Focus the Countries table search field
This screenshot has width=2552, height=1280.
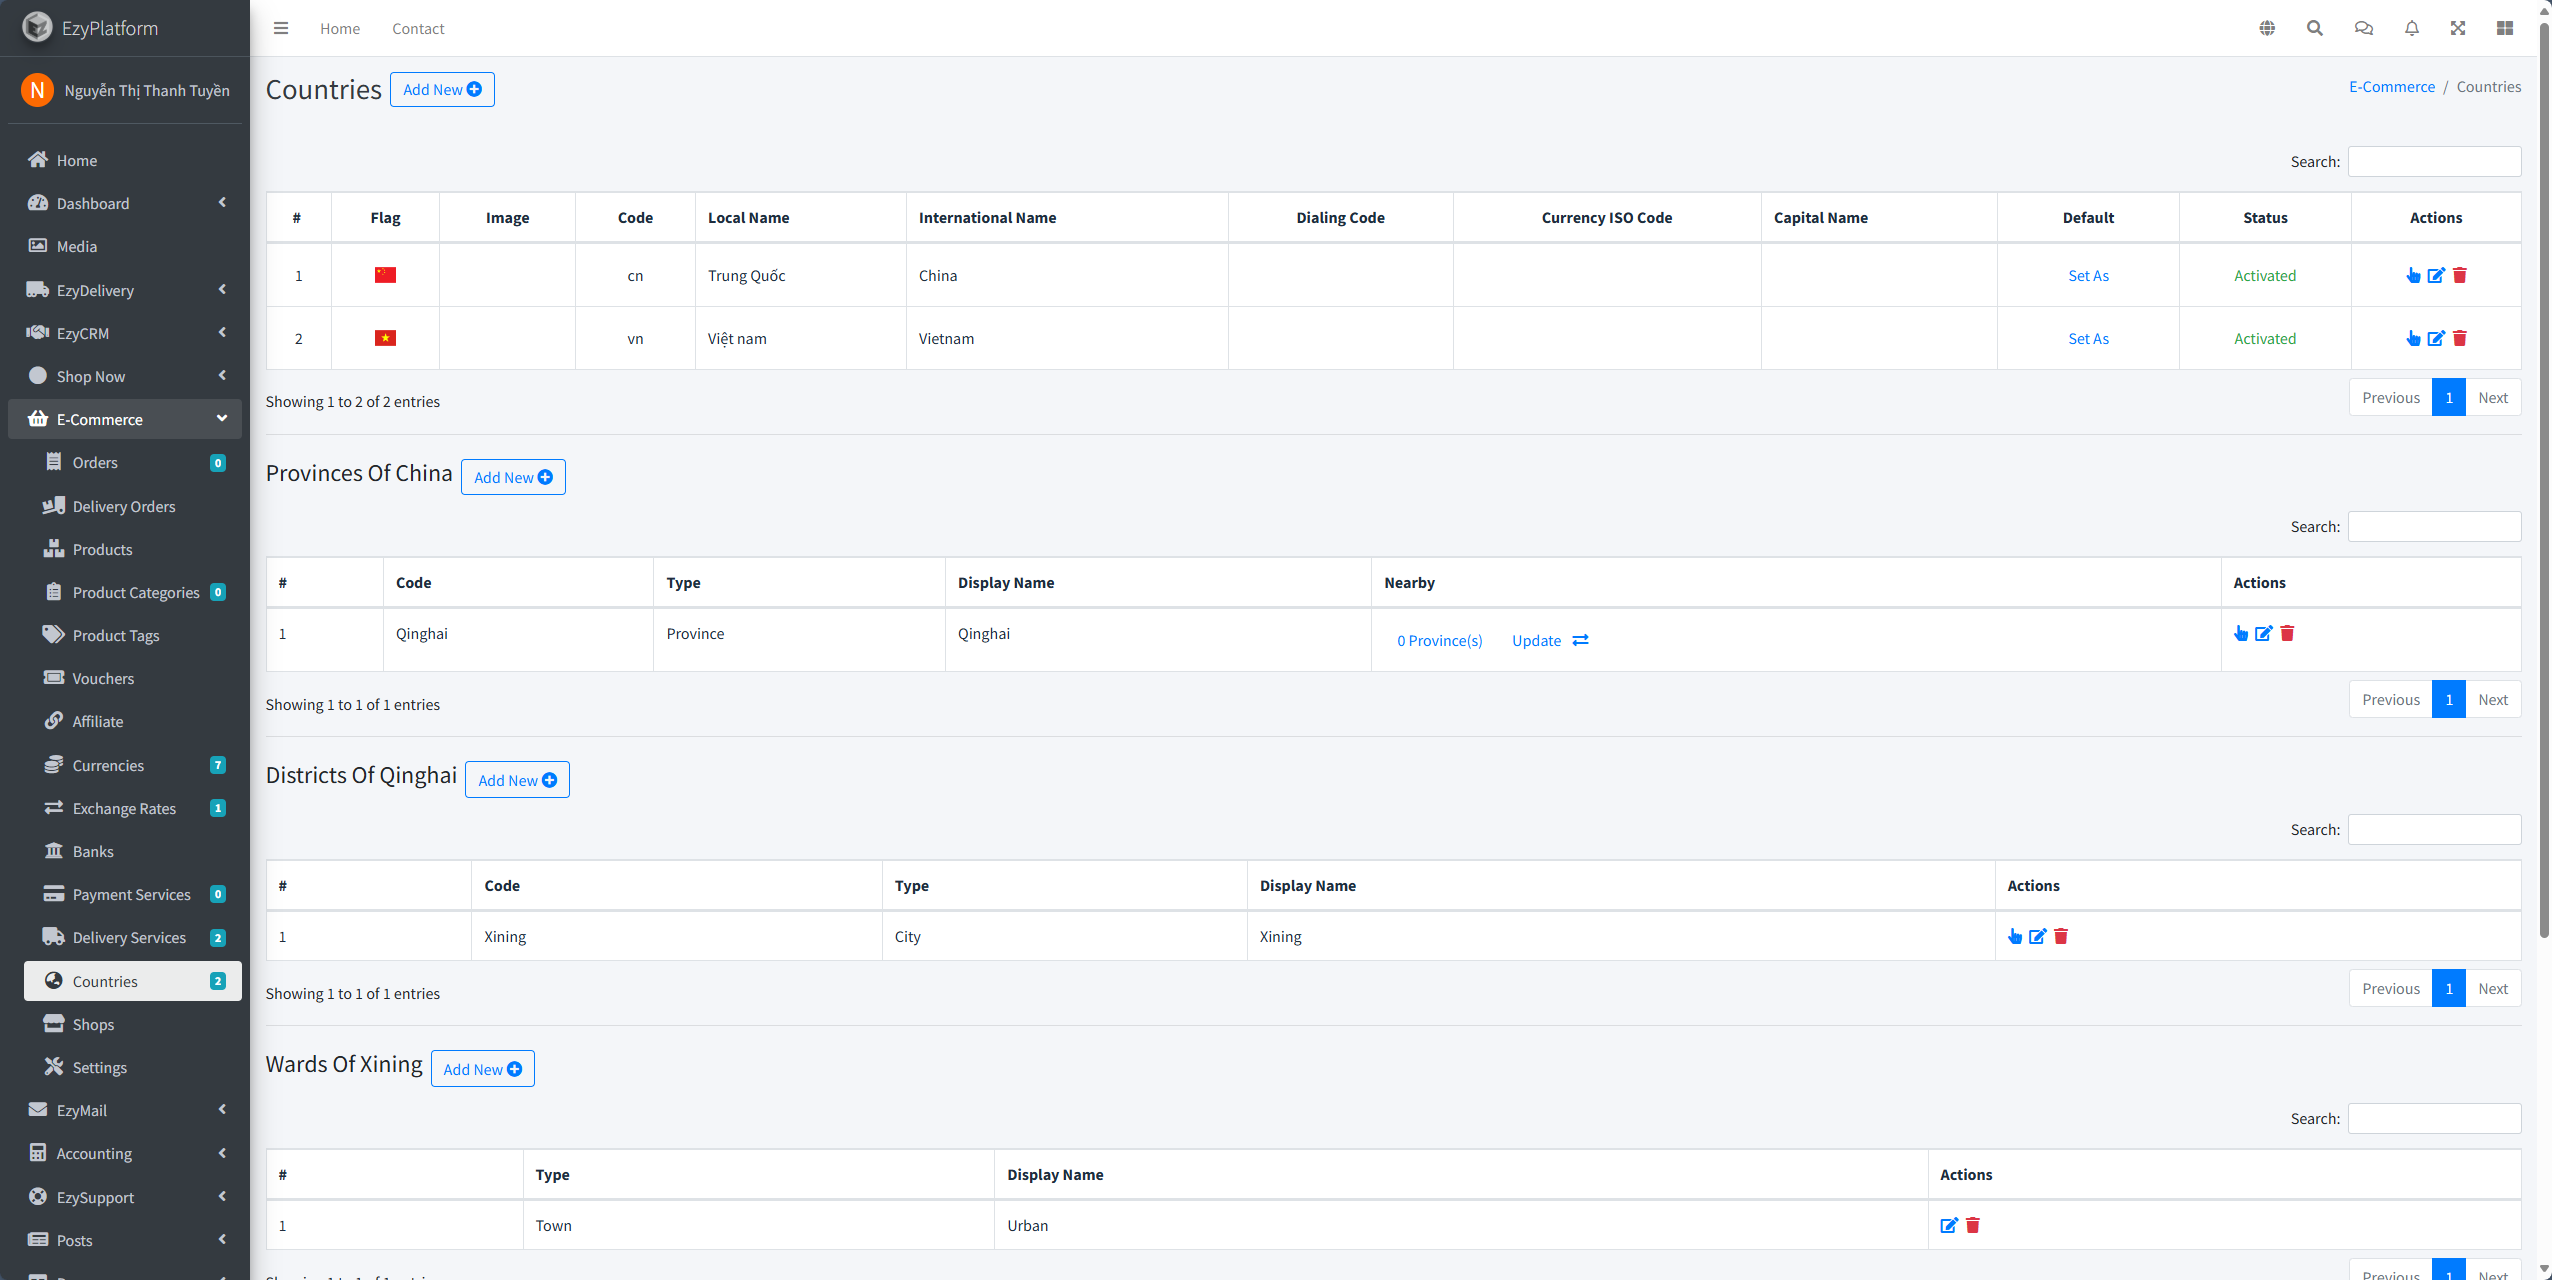pyautogui.click(x=2434, y=161)
